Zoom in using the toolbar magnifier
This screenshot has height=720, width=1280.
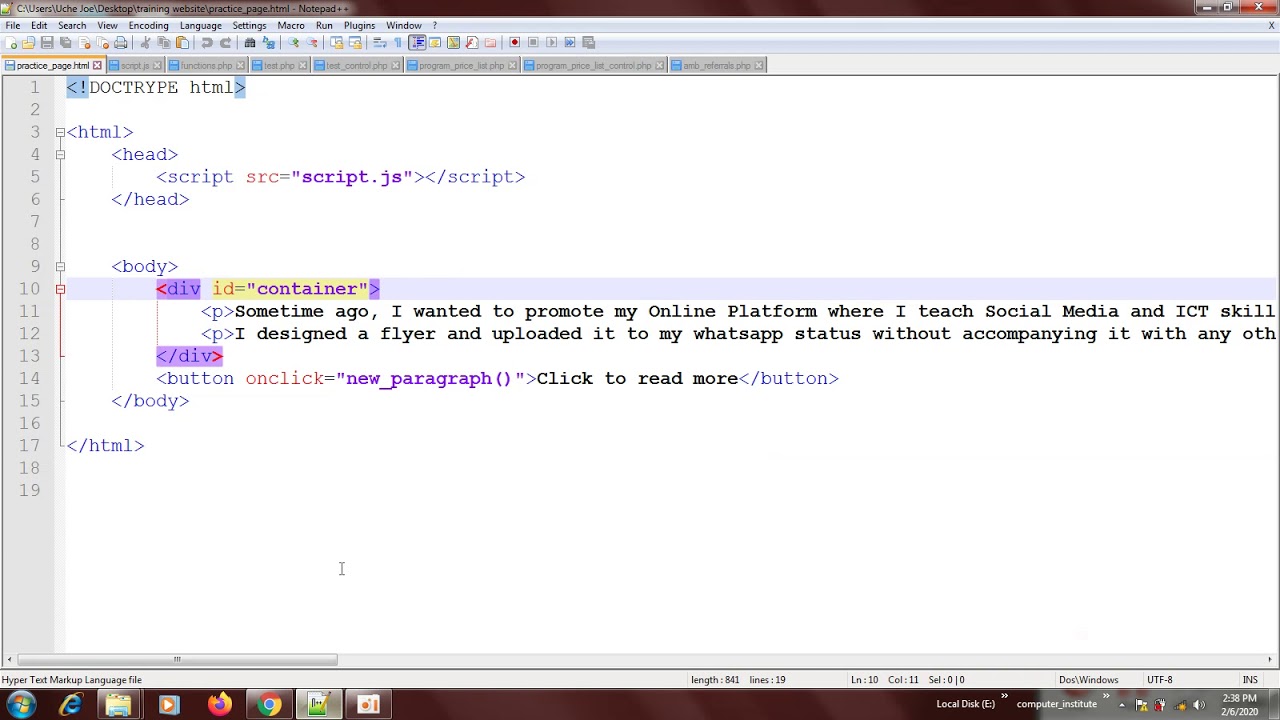point(293,42)
